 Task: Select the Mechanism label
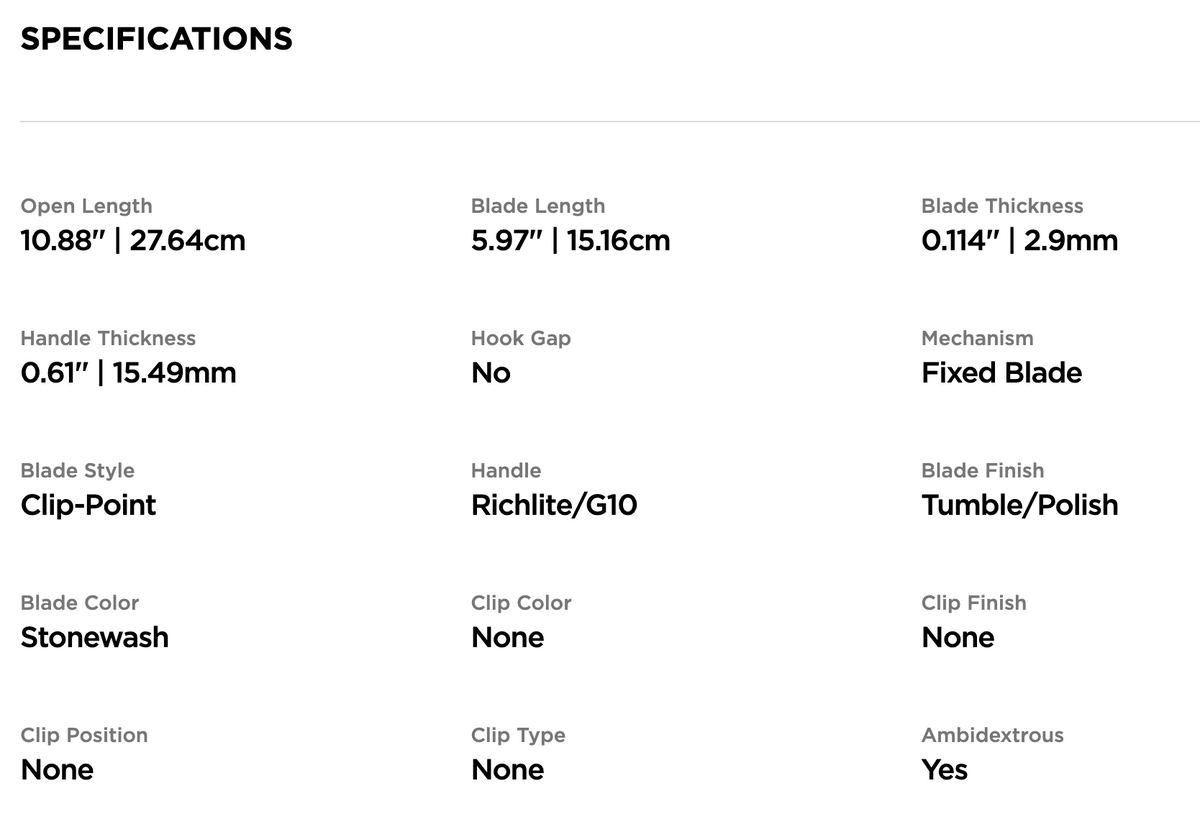click(x=977, y=338)
